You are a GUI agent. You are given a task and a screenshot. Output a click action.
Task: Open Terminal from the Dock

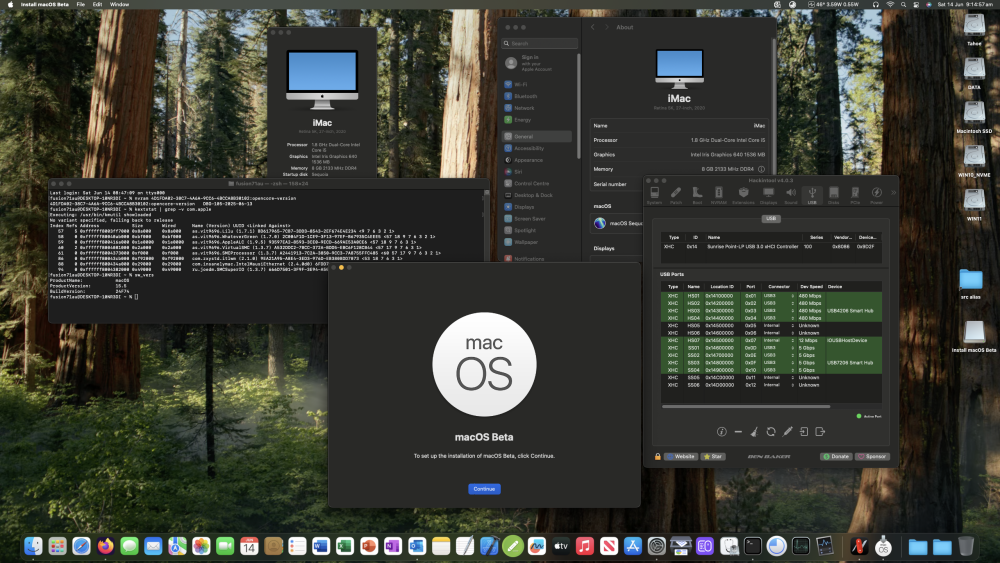point(753,546)
